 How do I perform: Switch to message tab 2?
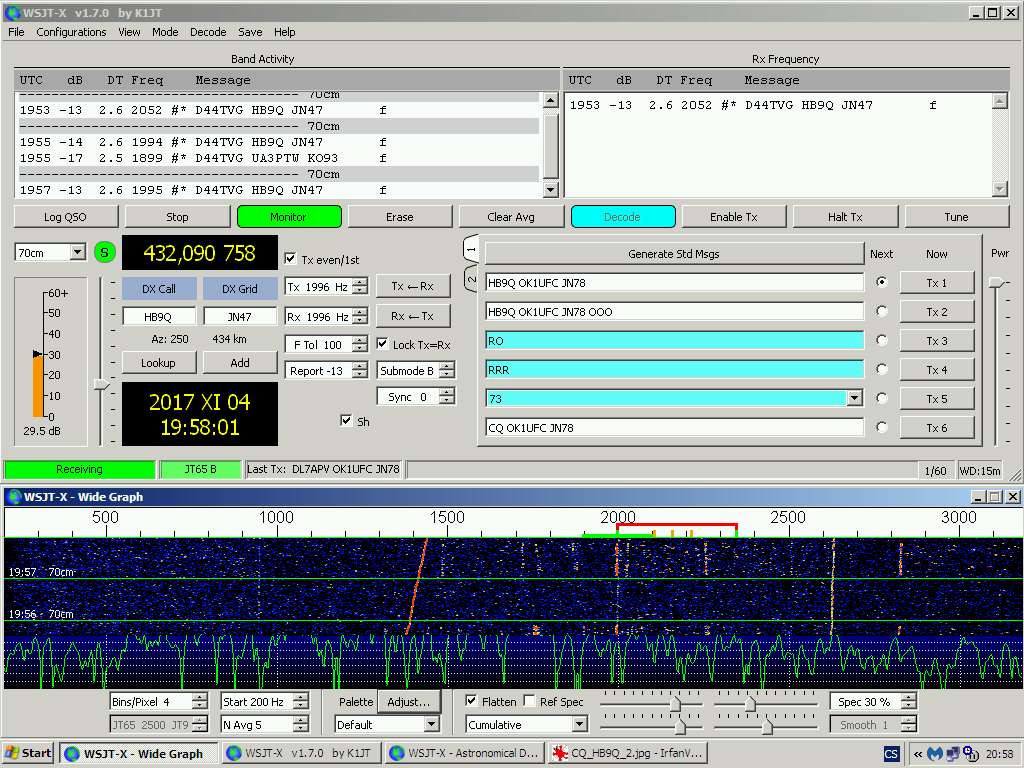471,281
